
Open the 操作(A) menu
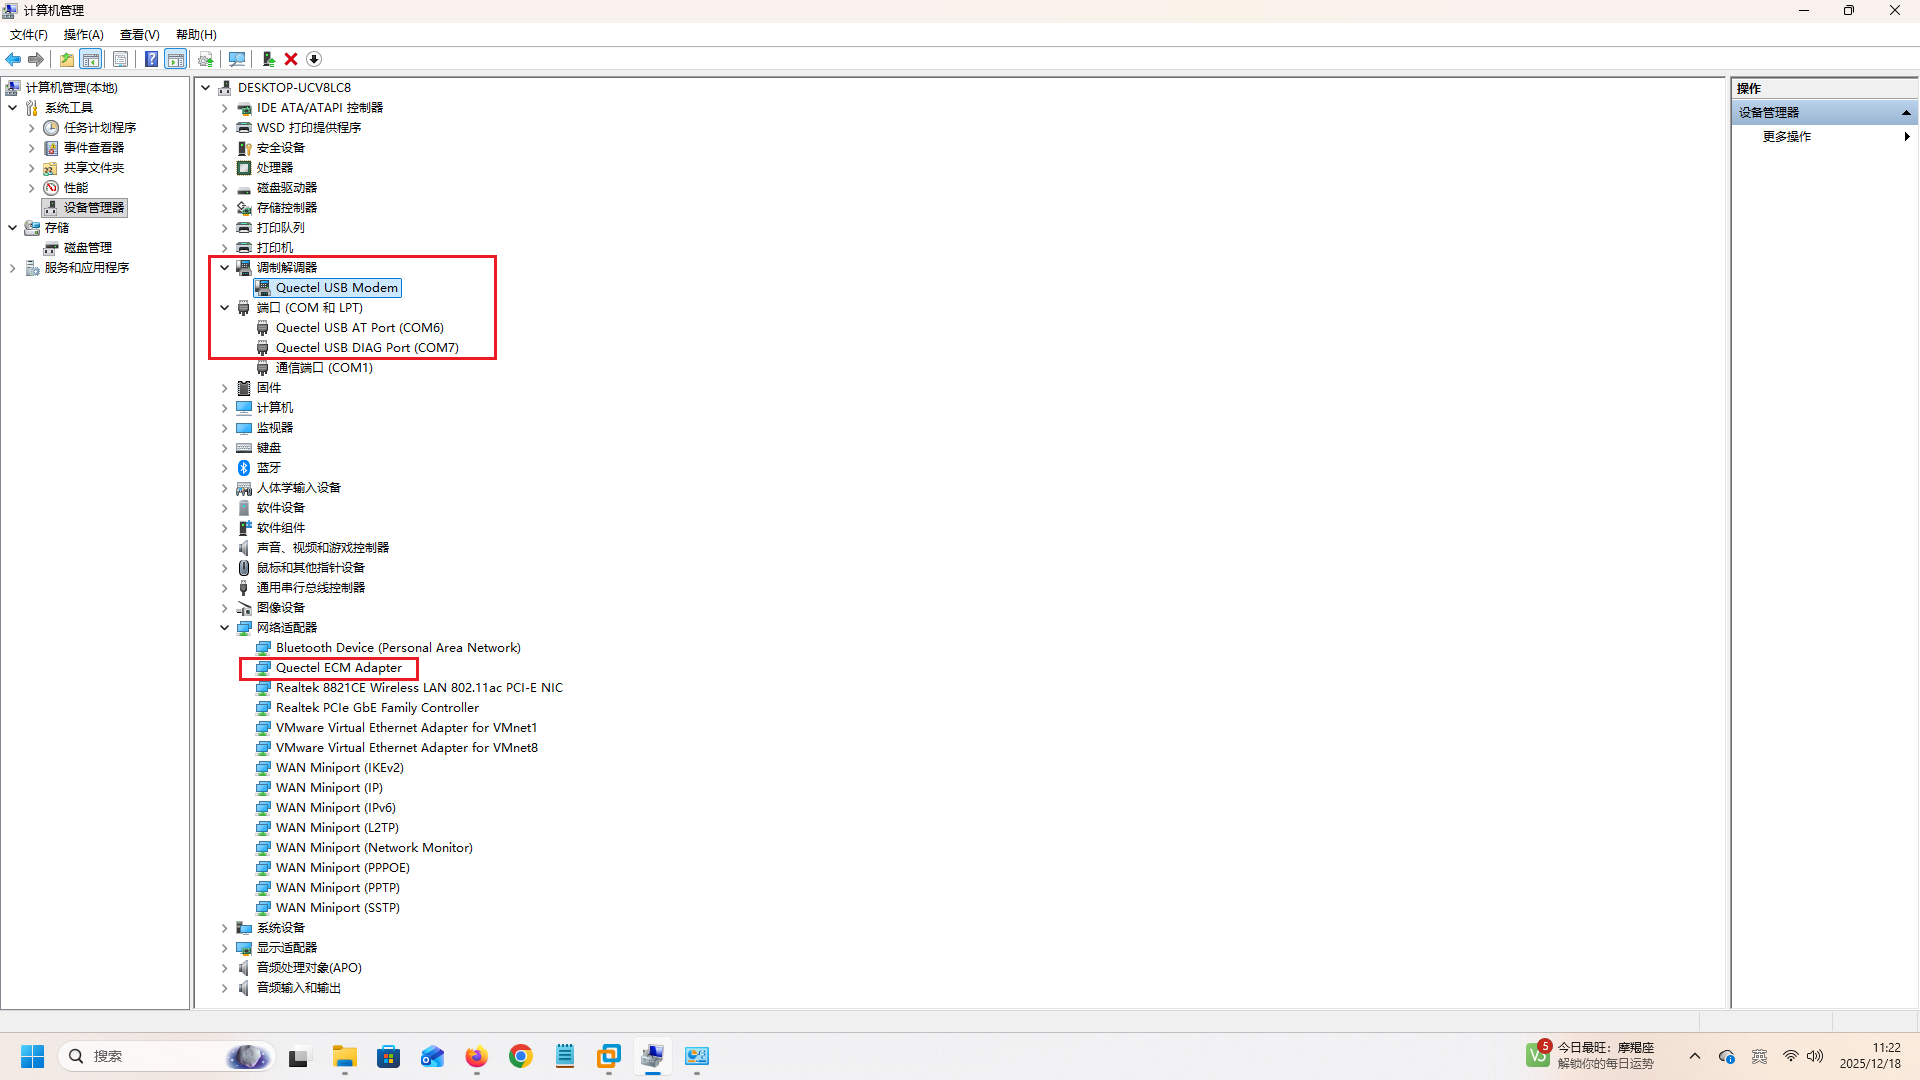coord(83,34)
